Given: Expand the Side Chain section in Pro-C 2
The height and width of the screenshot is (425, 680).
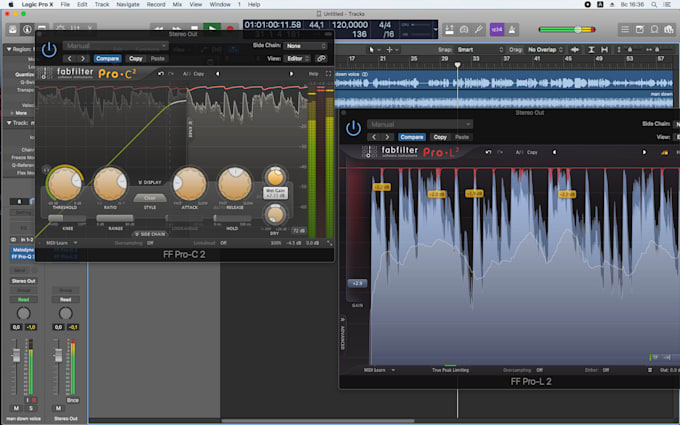Looking at the screenshot, I should point(150,234).
